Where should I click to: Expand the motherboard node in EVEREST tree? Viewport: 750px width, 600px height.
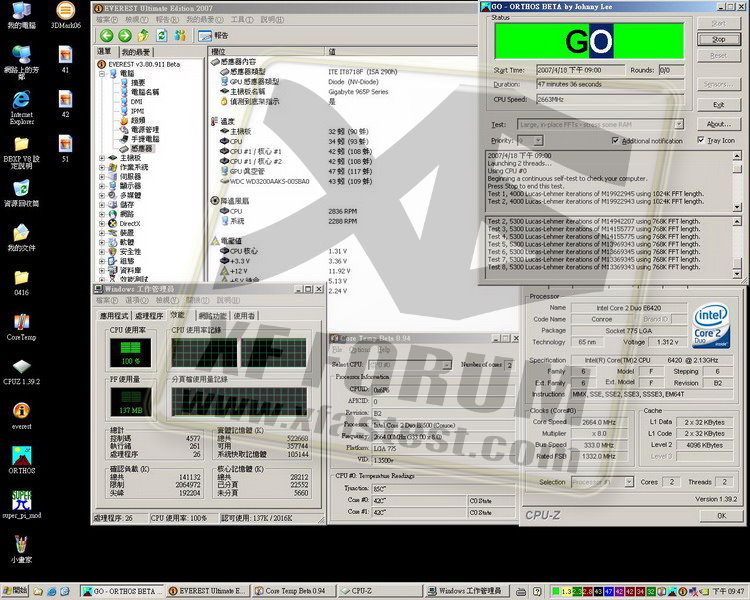(x=102, y=158)
